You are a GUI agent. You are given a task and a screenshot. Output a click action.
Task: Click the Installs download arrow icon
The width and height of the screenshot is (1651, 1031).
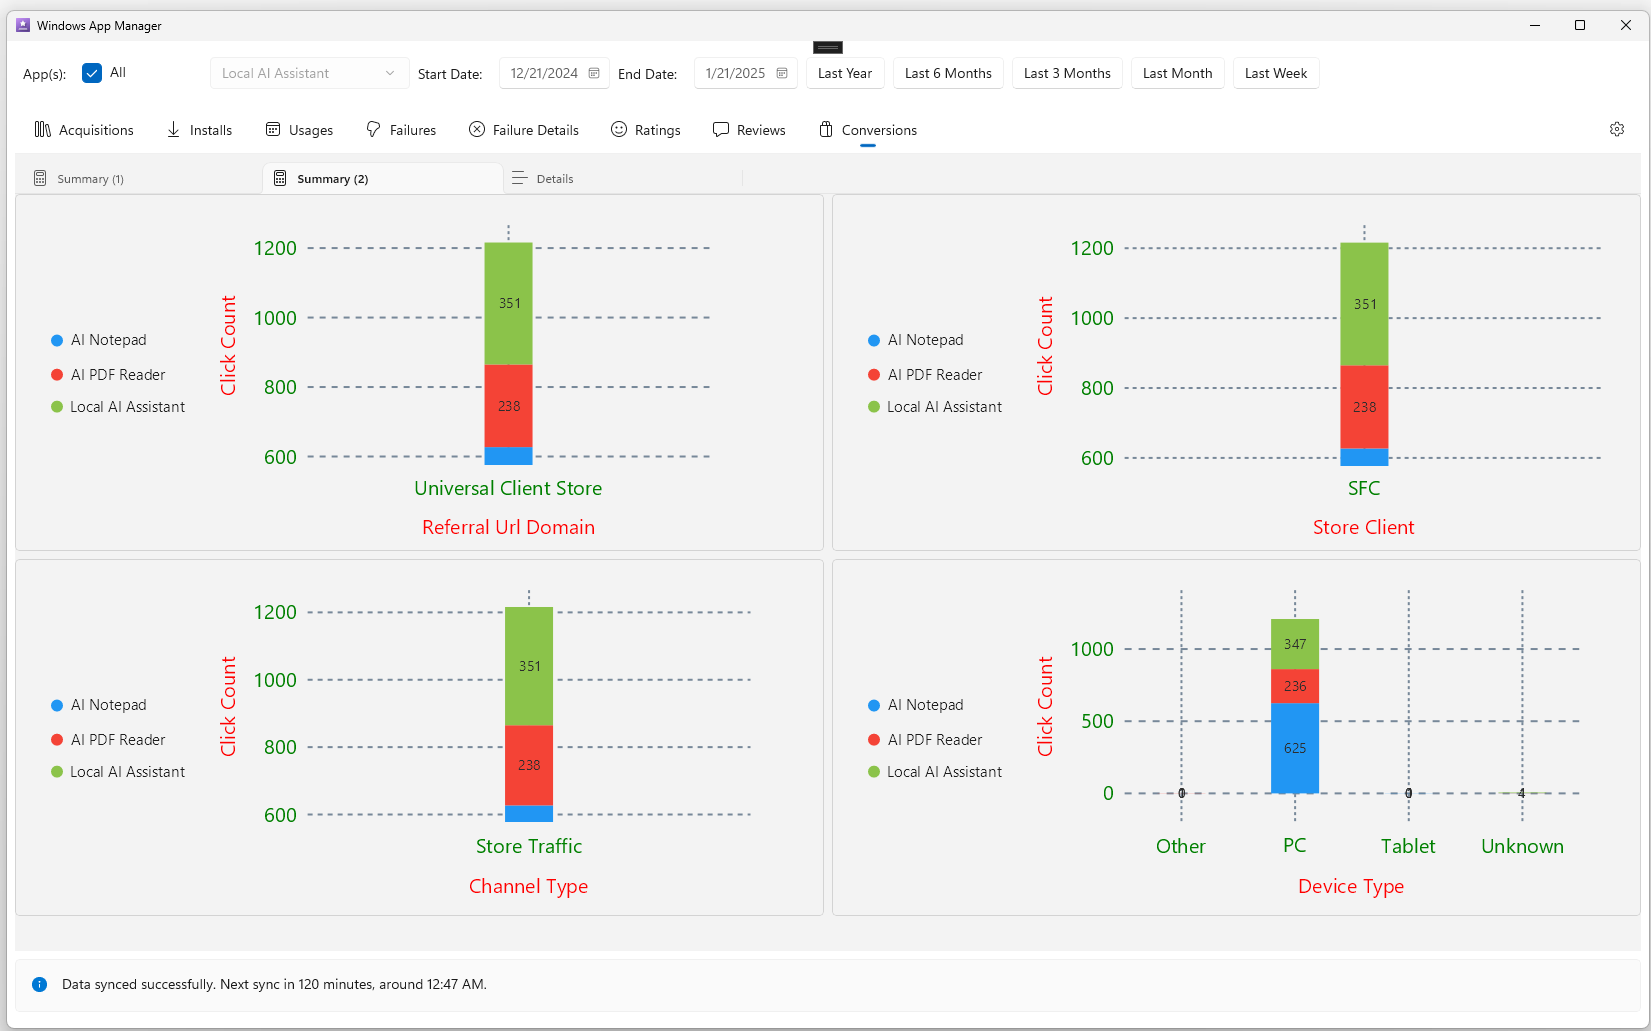coord(173,129)
